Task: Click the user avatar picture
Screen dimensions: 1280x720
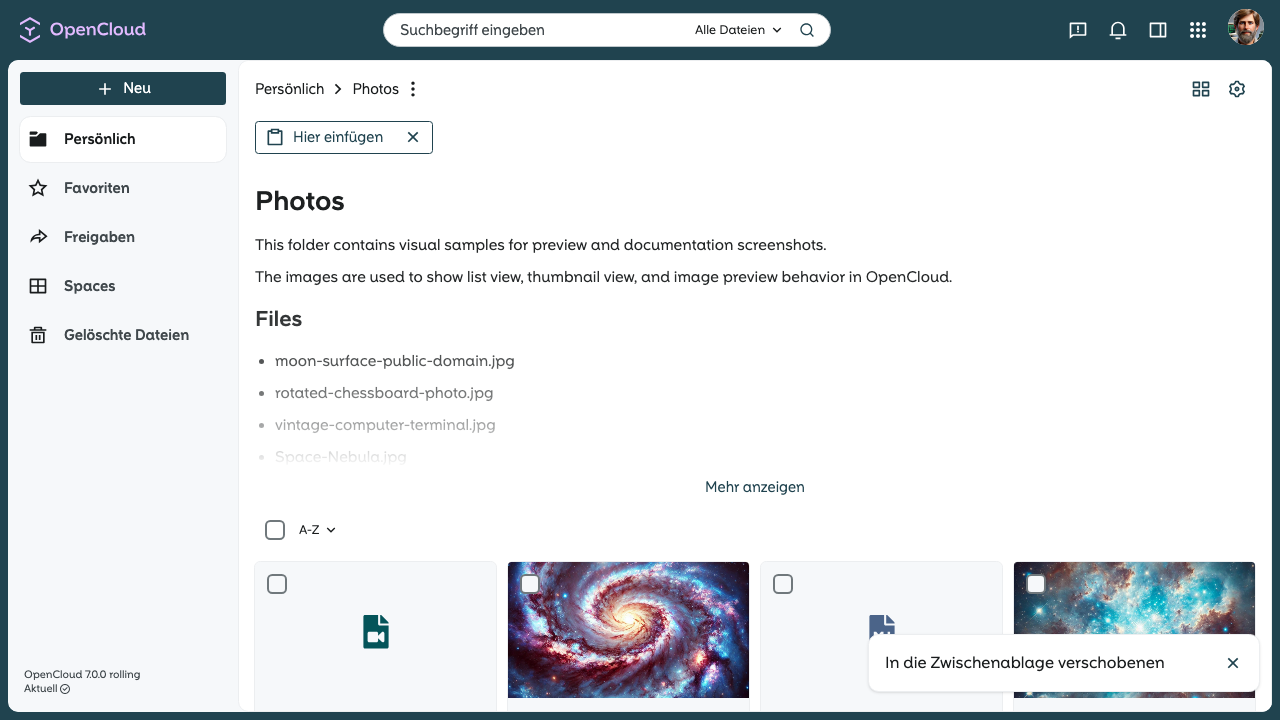Action: click(1246, 28)
